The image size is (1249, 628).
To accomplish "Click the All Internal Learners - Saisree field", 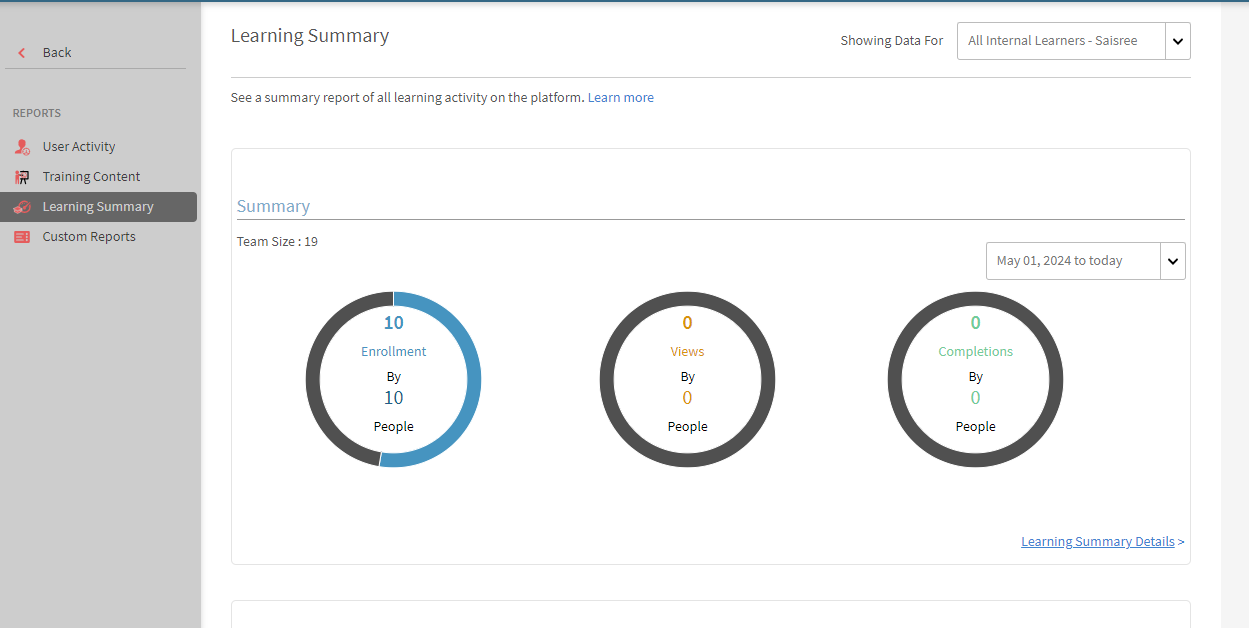I will (1060, 41).
